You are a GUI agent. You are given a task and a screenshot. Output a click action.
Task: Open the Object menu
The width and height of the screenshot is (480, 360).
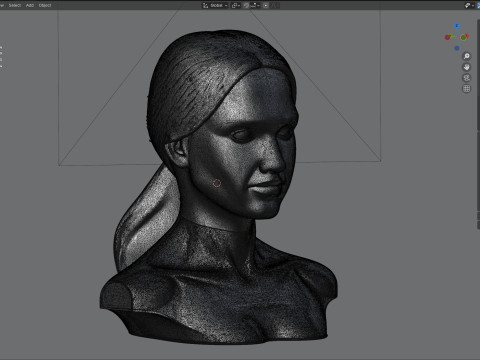tap(45, 5)
